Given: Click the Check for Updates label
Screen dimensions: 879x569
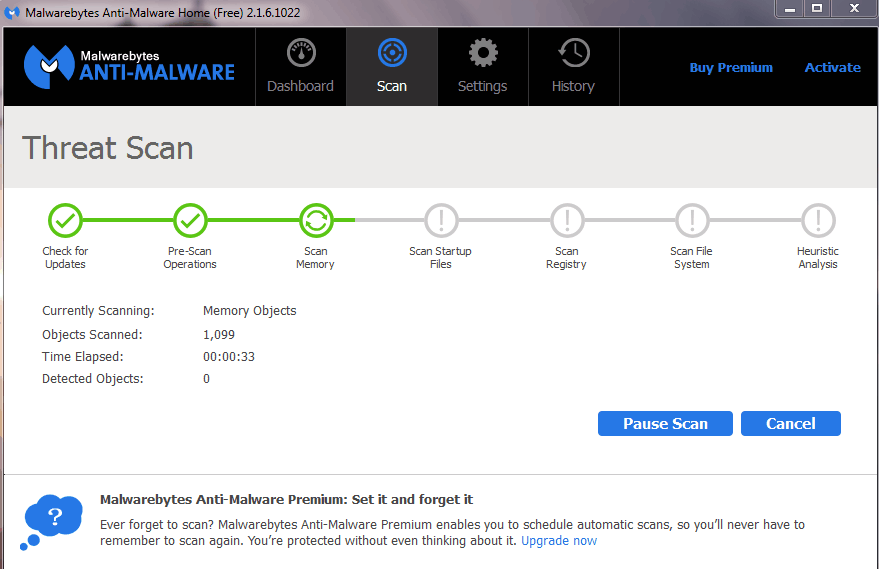Looking at the screenshot, I should click(65, 258).
